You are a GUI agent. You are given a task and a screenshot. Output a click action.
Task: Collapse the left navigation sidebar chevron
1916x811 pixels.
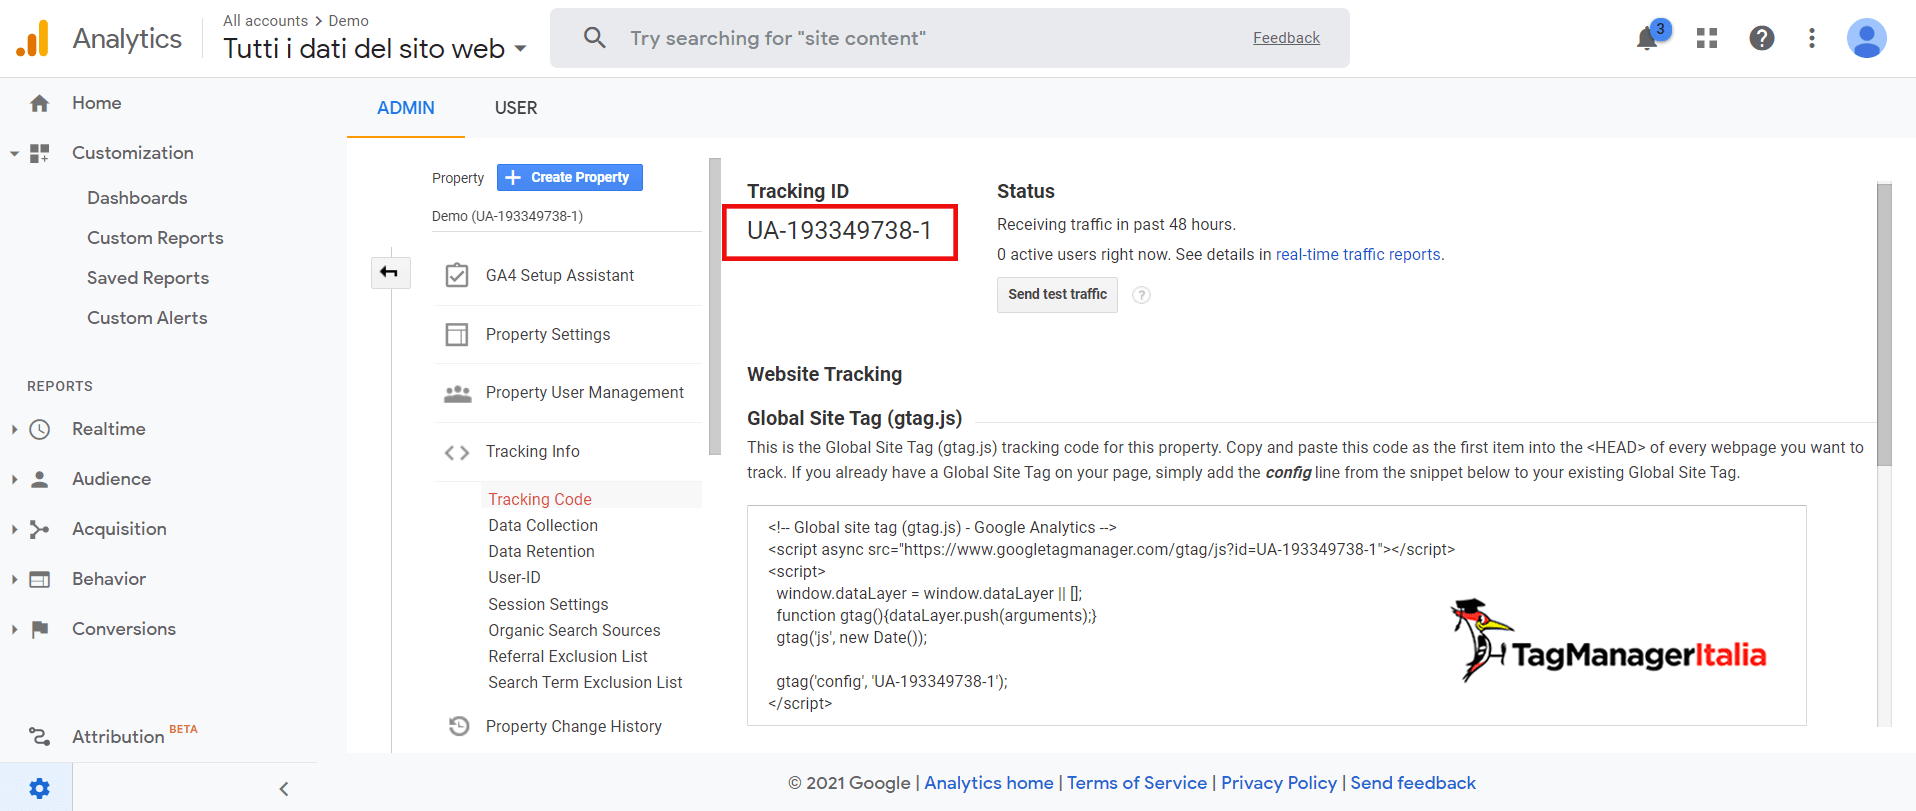pos(284,789)
